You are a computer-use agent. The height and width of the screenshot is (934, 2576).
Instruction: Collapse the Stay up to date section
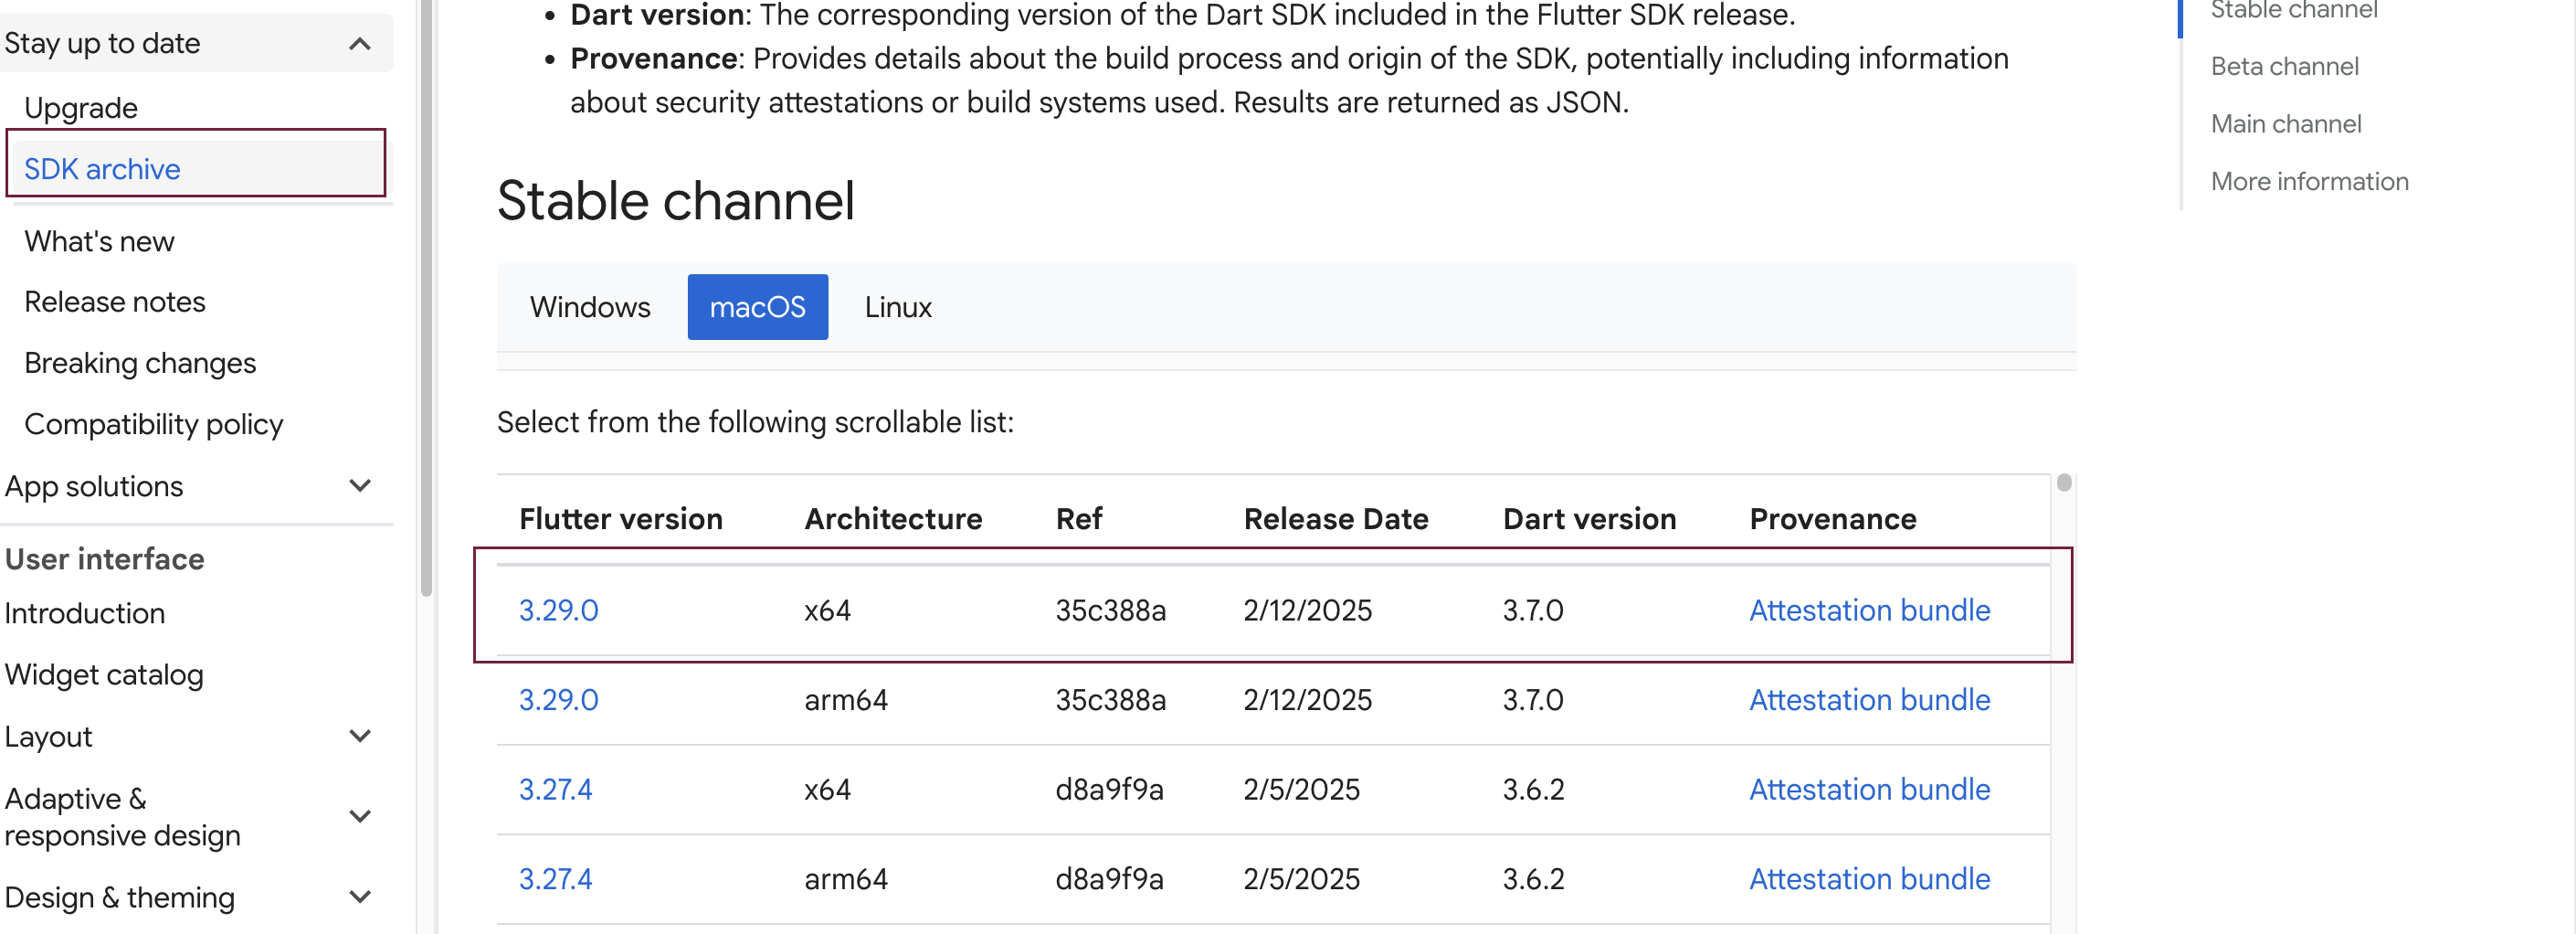pyautogui.click(x=359, y=44)
